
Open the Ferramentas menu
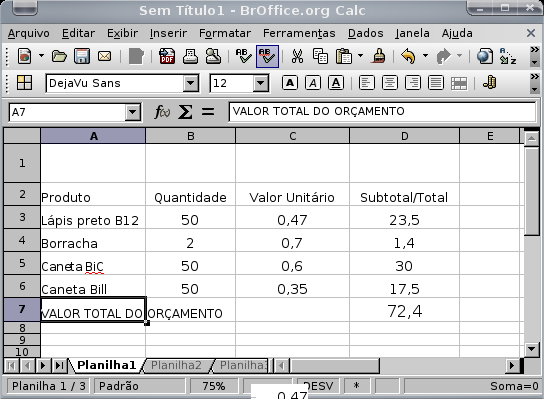(x=299, y=33)
